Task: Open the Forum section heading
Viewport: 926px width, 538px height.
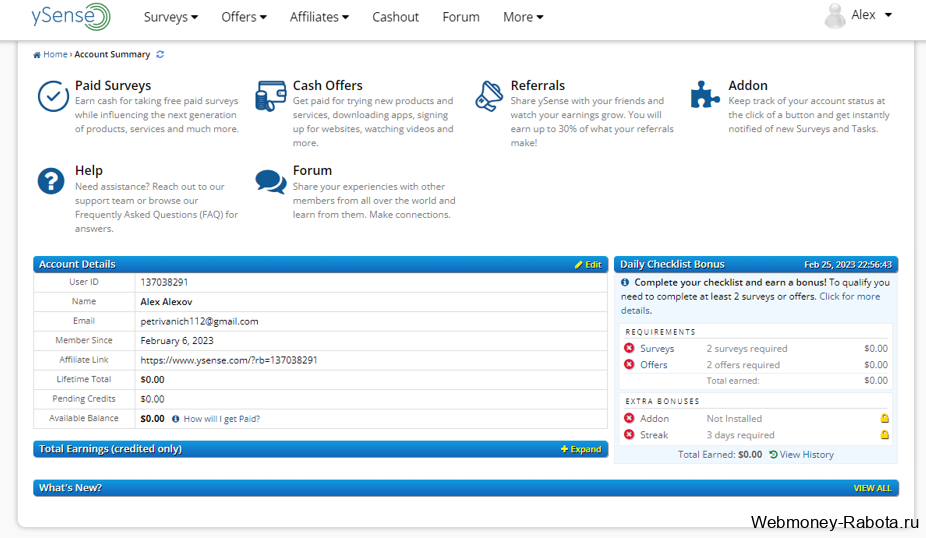Action: [x=312, y=171]
